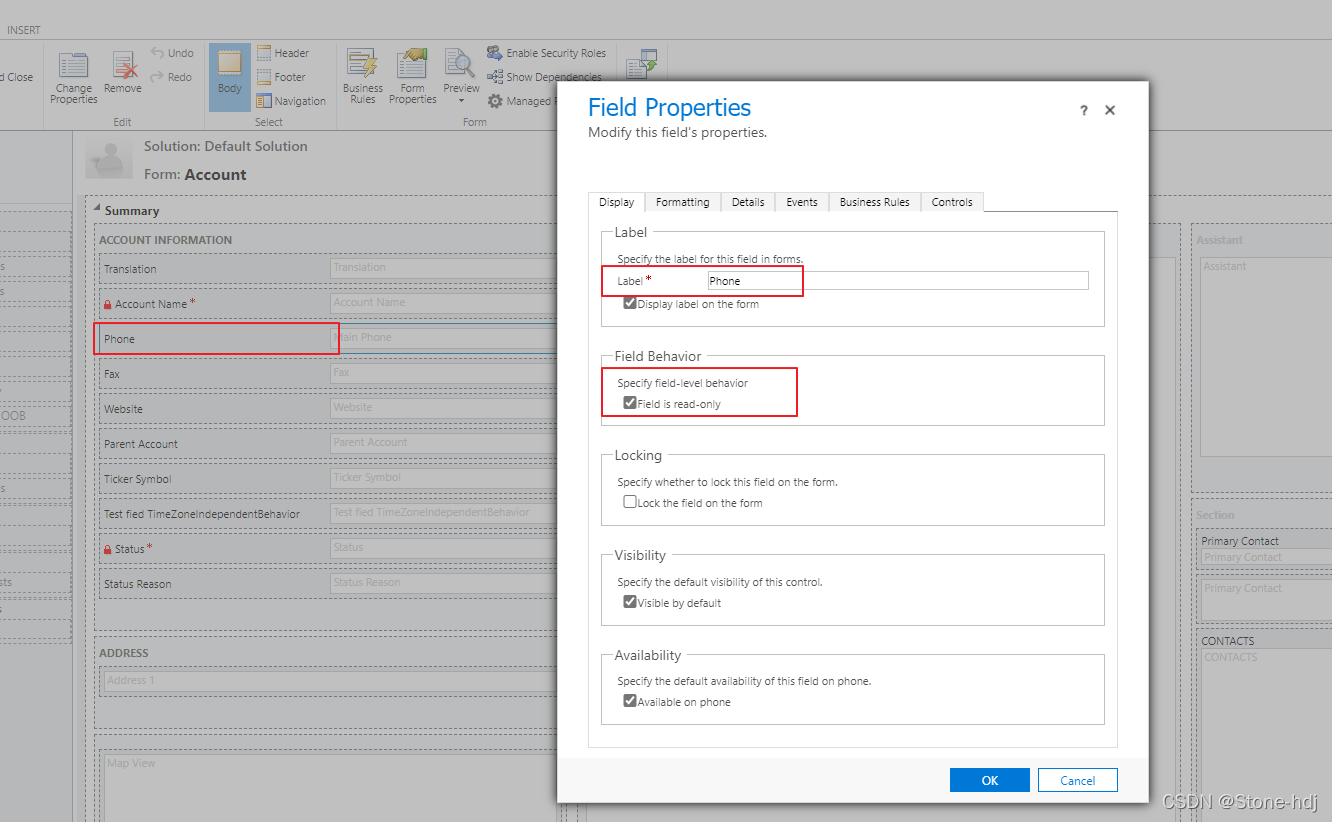
Task: Select the Parent Account field row
Action: [x=330, y=443]
